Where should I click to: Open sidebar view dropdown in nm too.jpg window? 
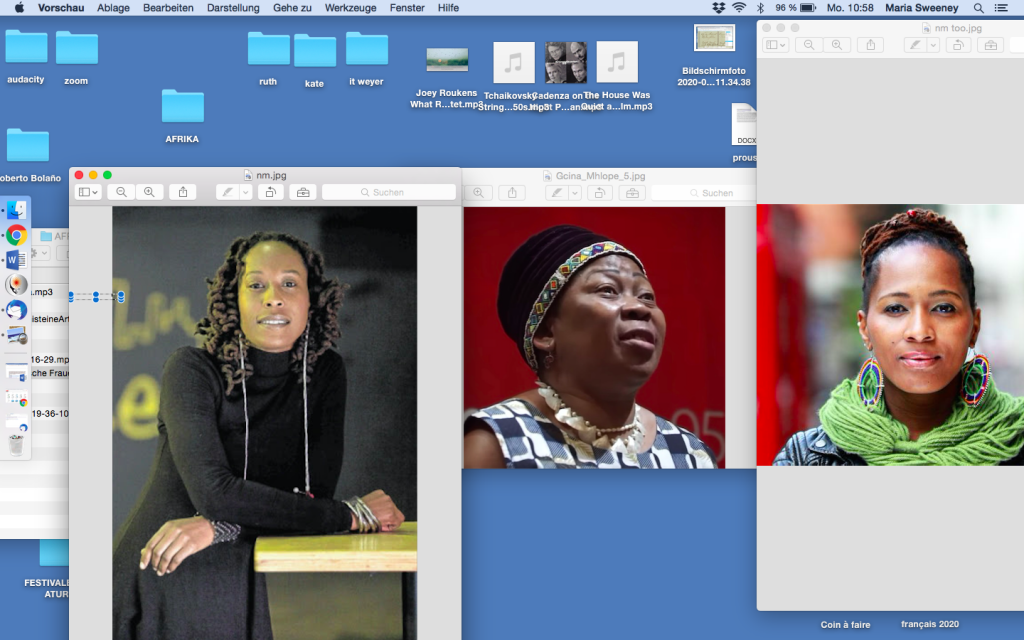(776, 45)
